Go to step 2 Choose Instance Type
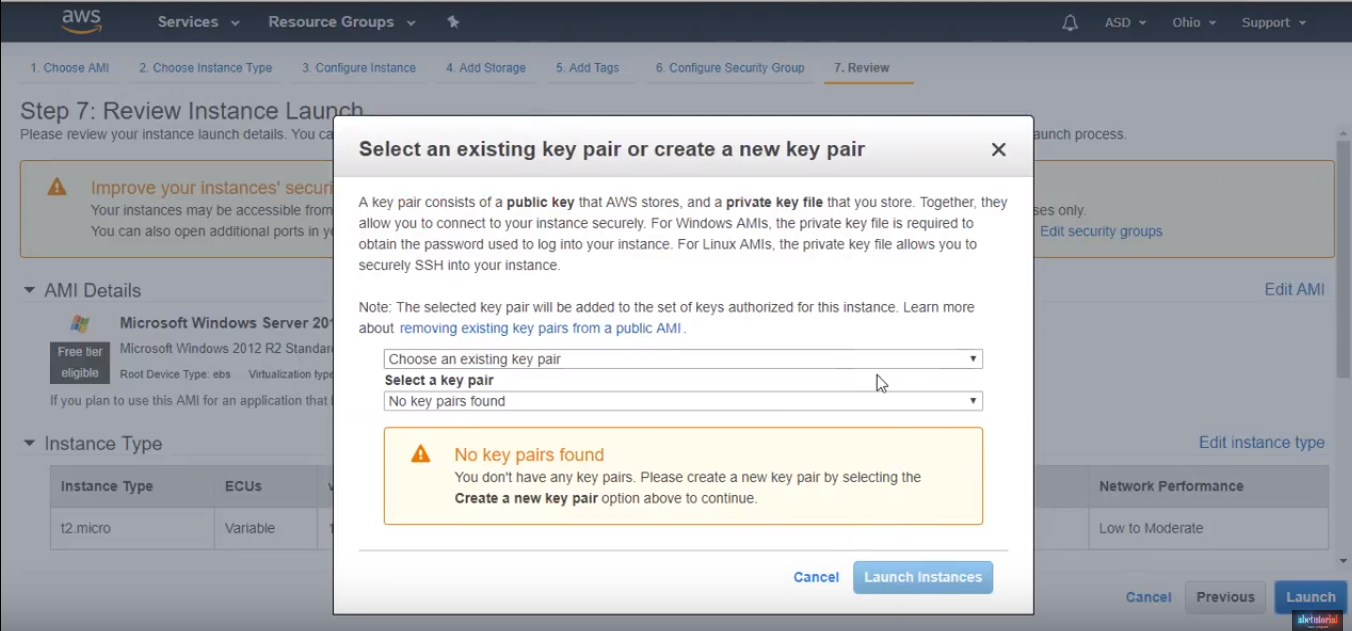 click(205, 68)
